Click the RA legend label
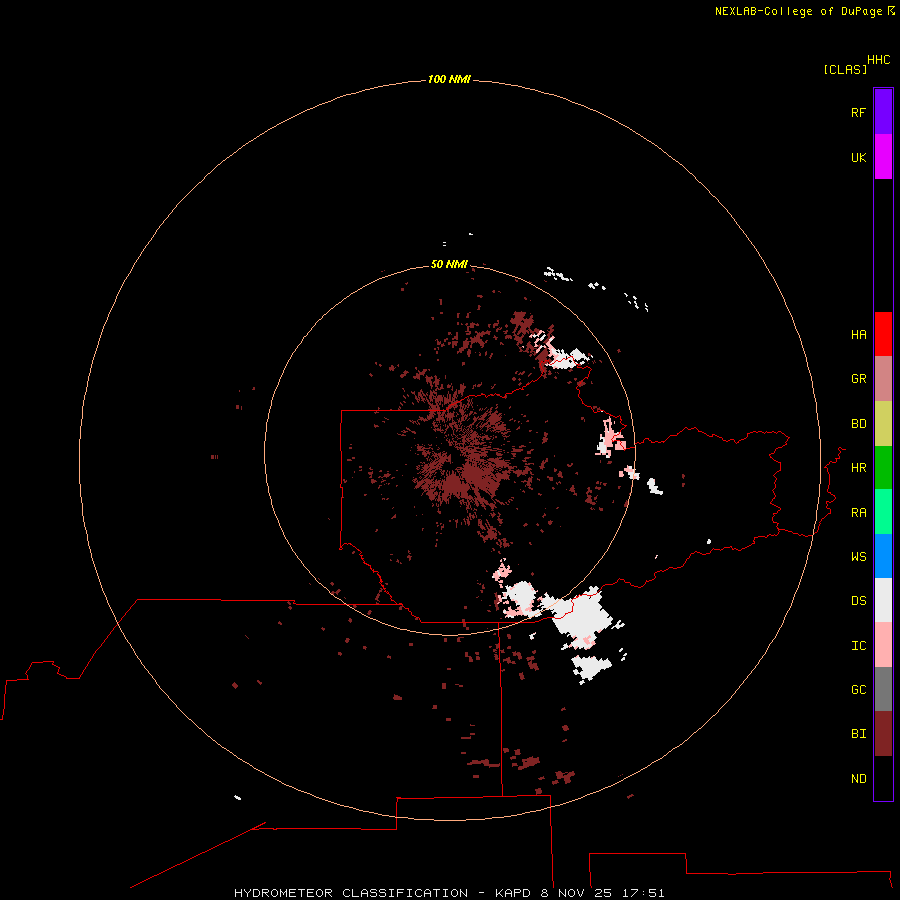 [x=858, y=512]
